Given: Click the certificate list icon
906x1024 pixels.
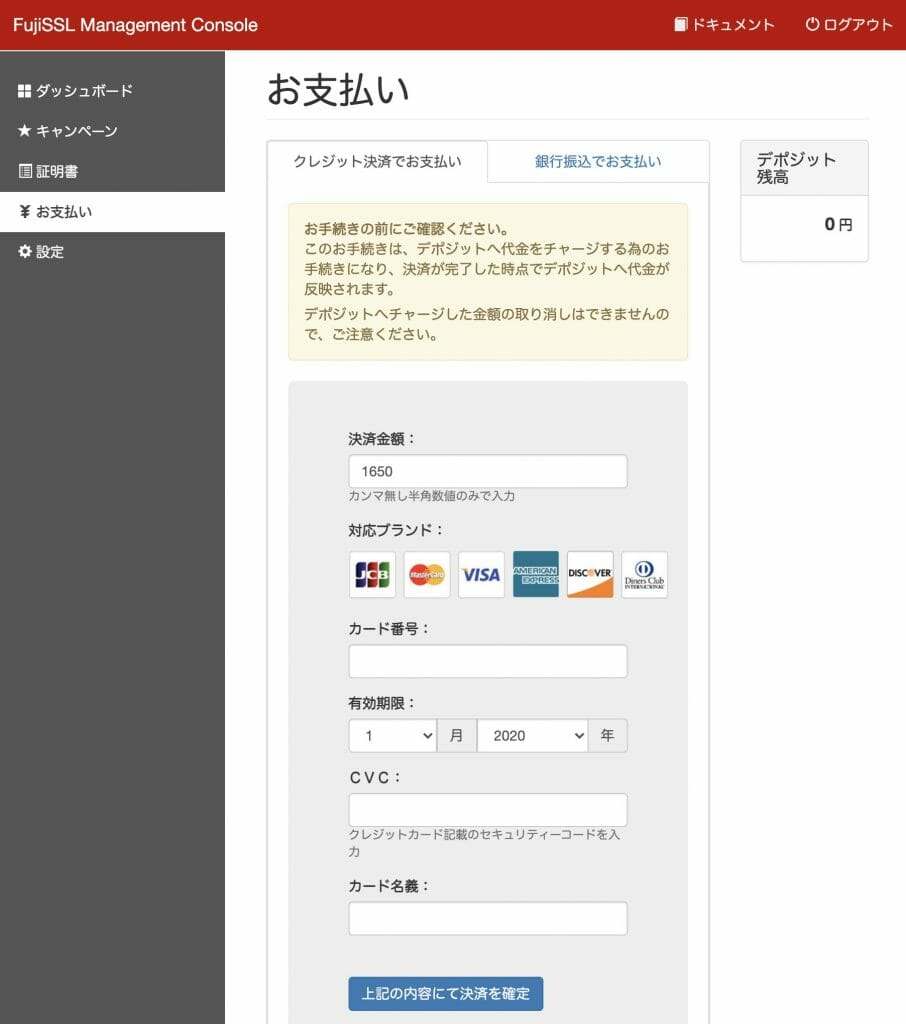Looking at the screenshot, I should click(25, 171).
